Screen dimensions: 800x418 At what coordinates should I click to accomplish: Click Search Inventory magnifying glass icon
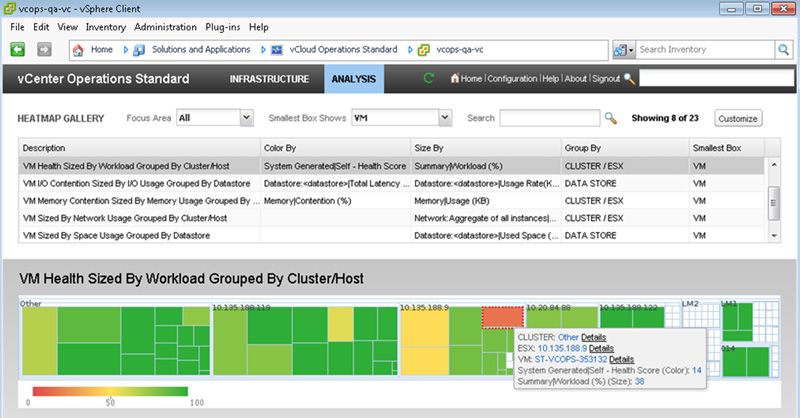point(783,49)
